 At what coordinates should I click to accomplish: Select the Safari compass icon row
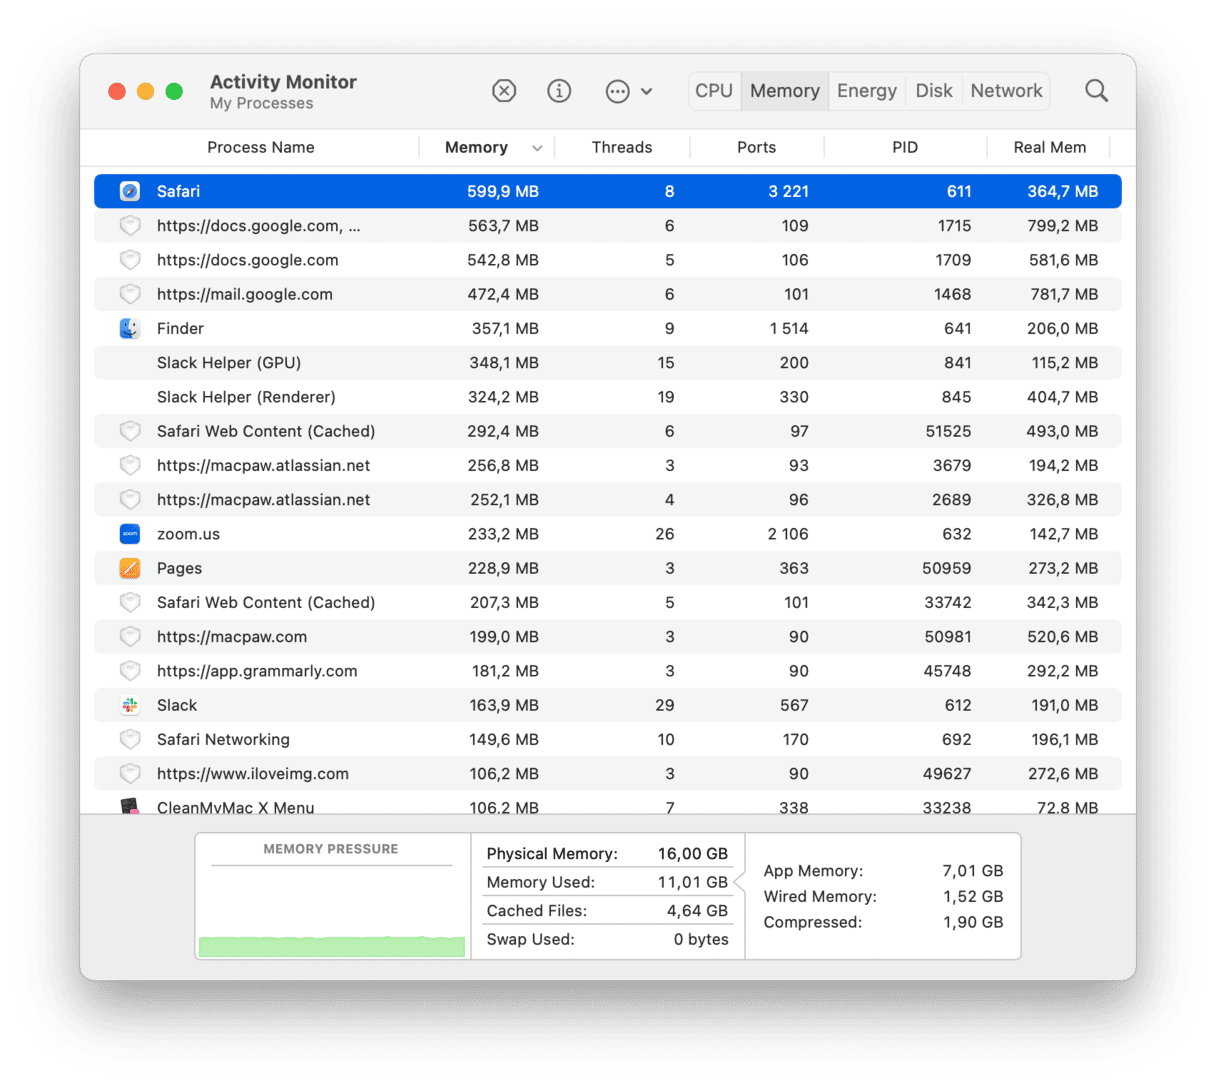(x=130, y=191)
